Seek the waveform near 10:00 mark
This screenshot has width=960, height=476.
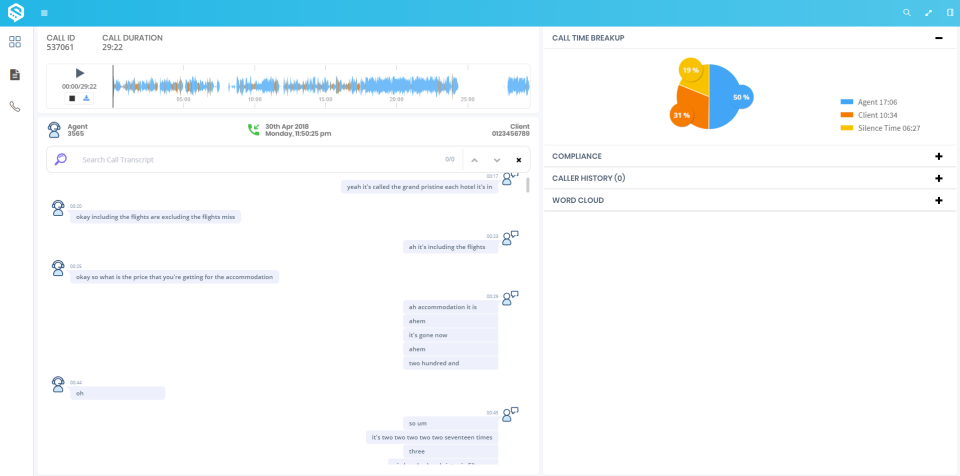(x=255, y=87)
